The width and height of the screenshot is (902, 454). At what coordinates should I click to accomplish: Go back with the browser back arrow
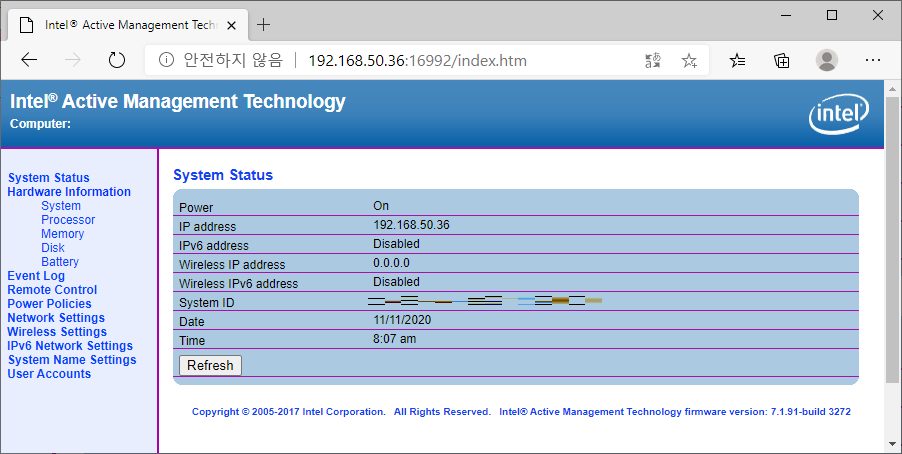click(29, 60)
